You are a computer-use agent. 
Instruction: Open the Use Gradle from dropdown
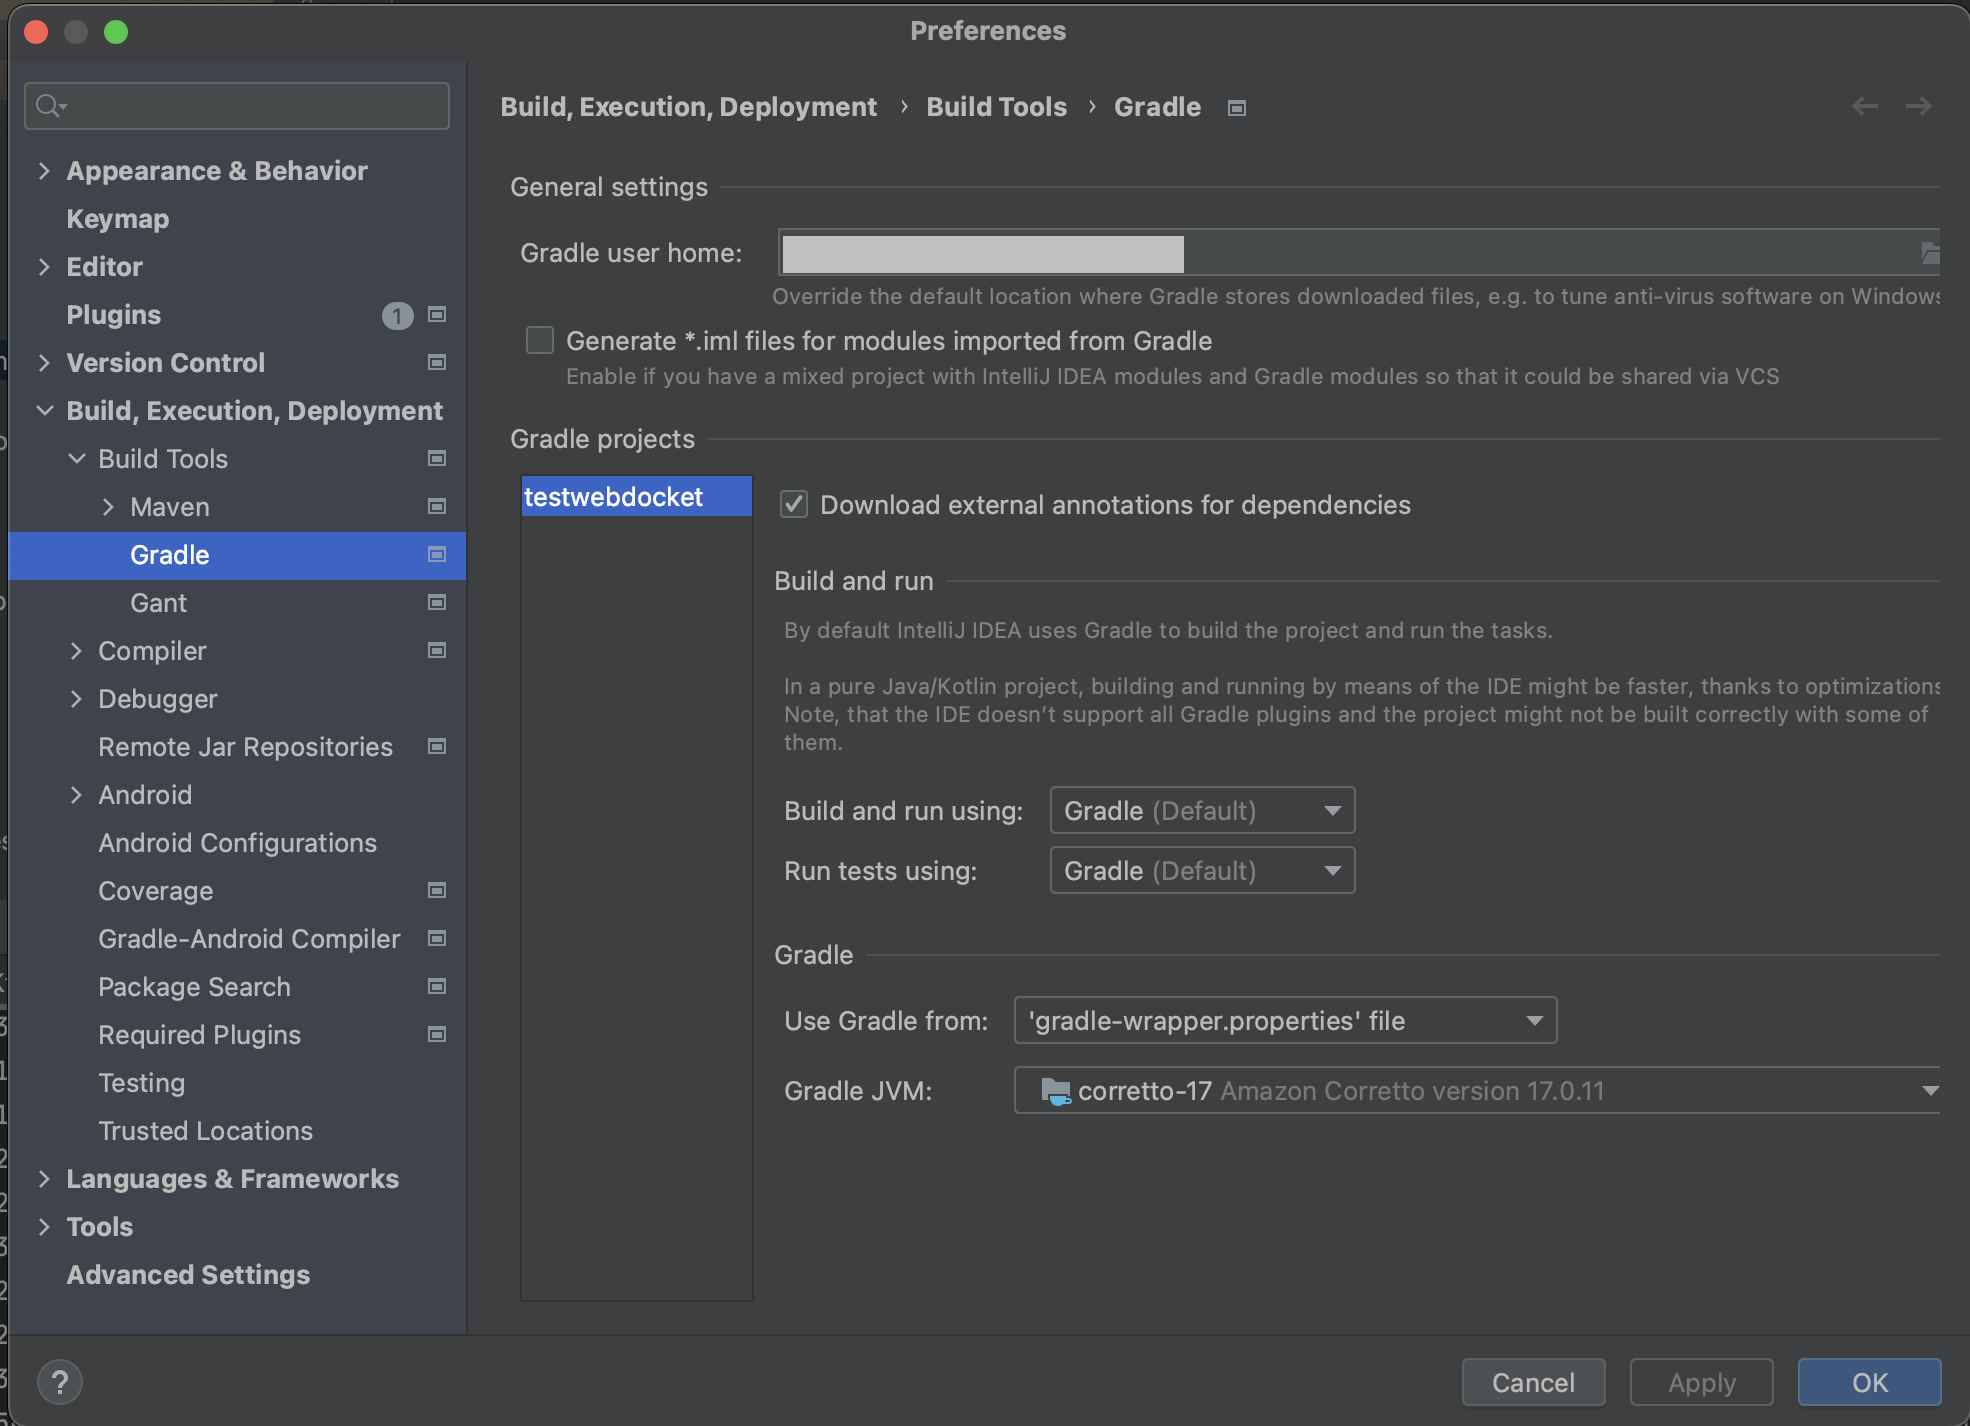(1285, 1021)
